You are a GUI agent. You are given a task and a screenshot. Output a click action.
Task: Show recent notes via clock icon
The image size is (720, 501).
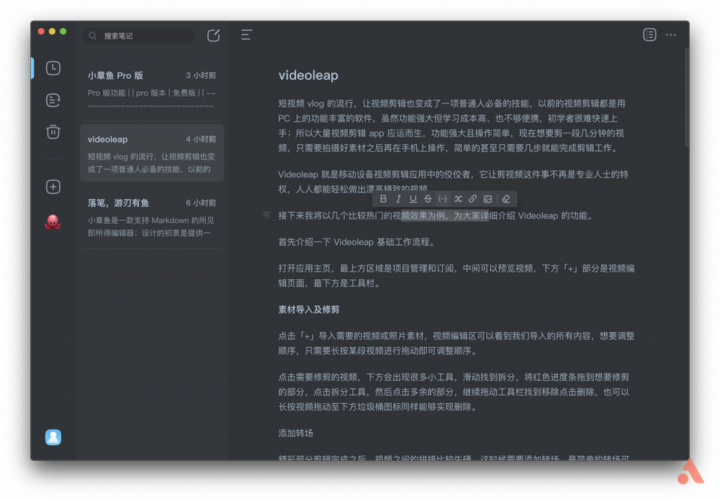[x=53, y=68]
